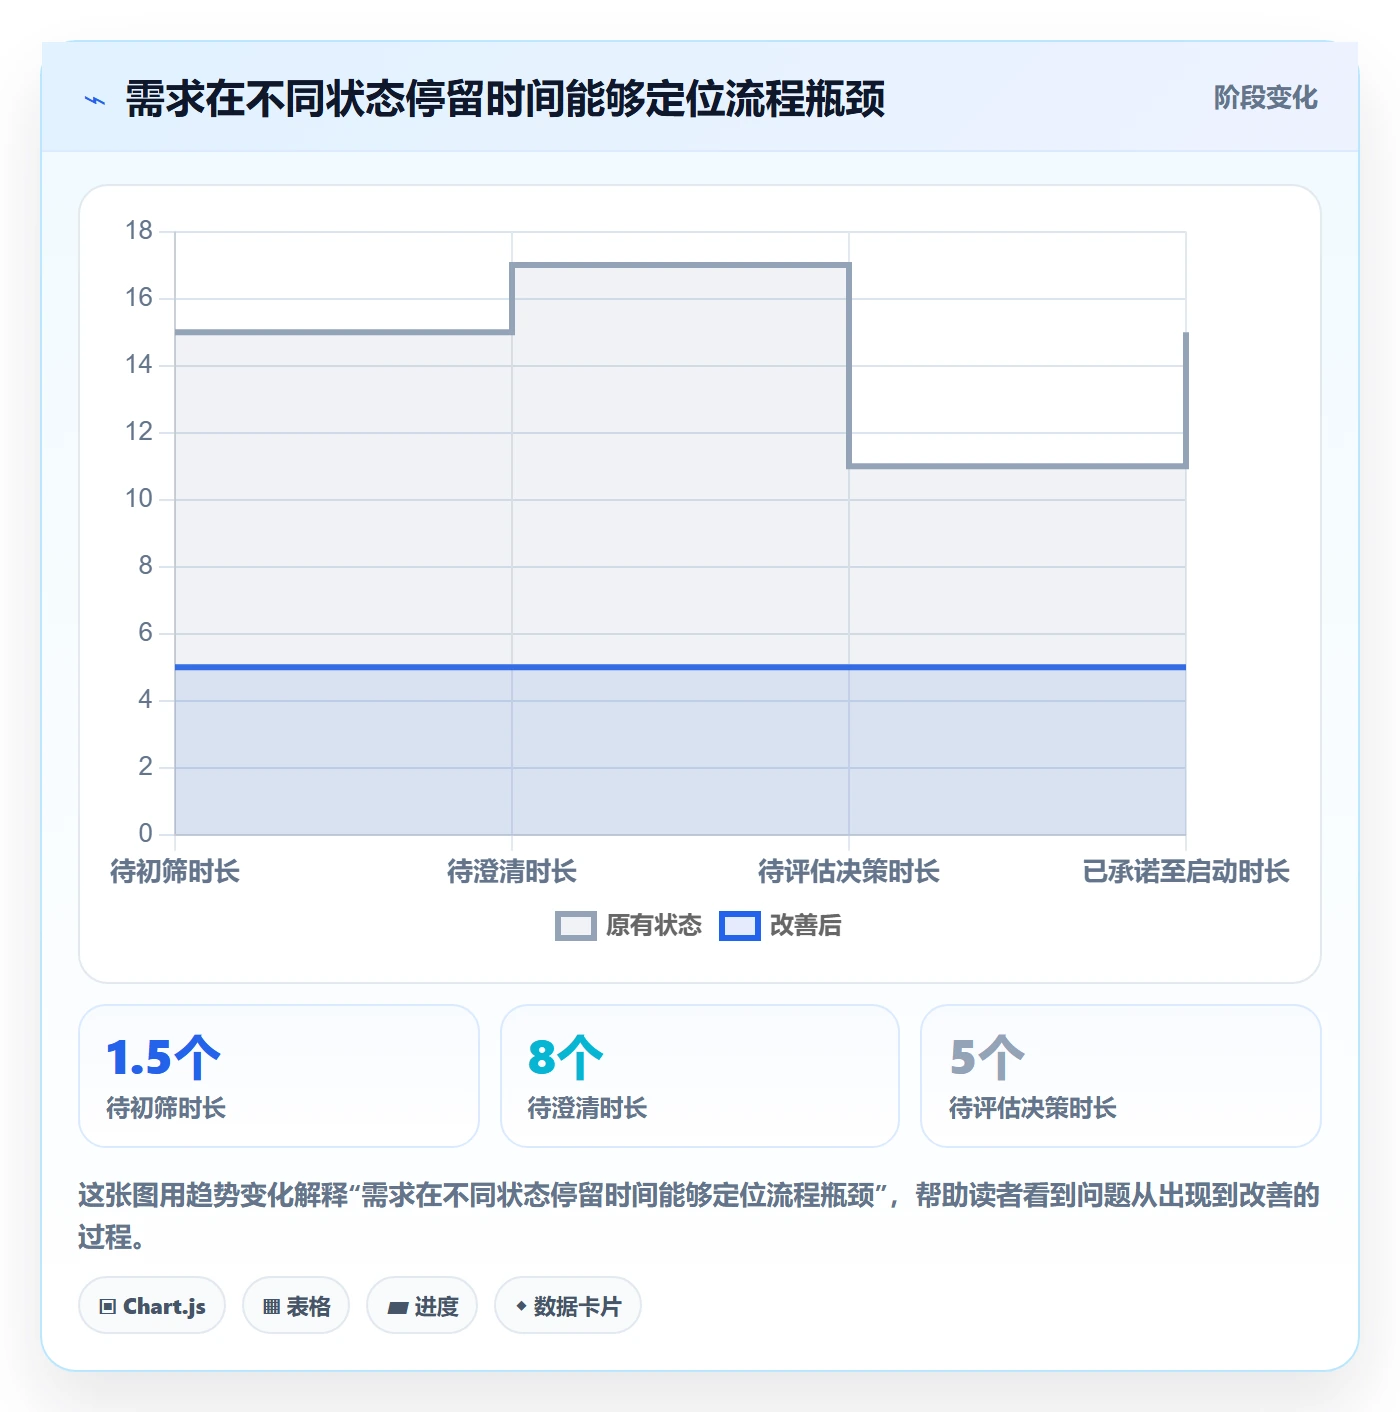
Task: Click the lightning bolt icon beside the title
Action: pos(95,100)
